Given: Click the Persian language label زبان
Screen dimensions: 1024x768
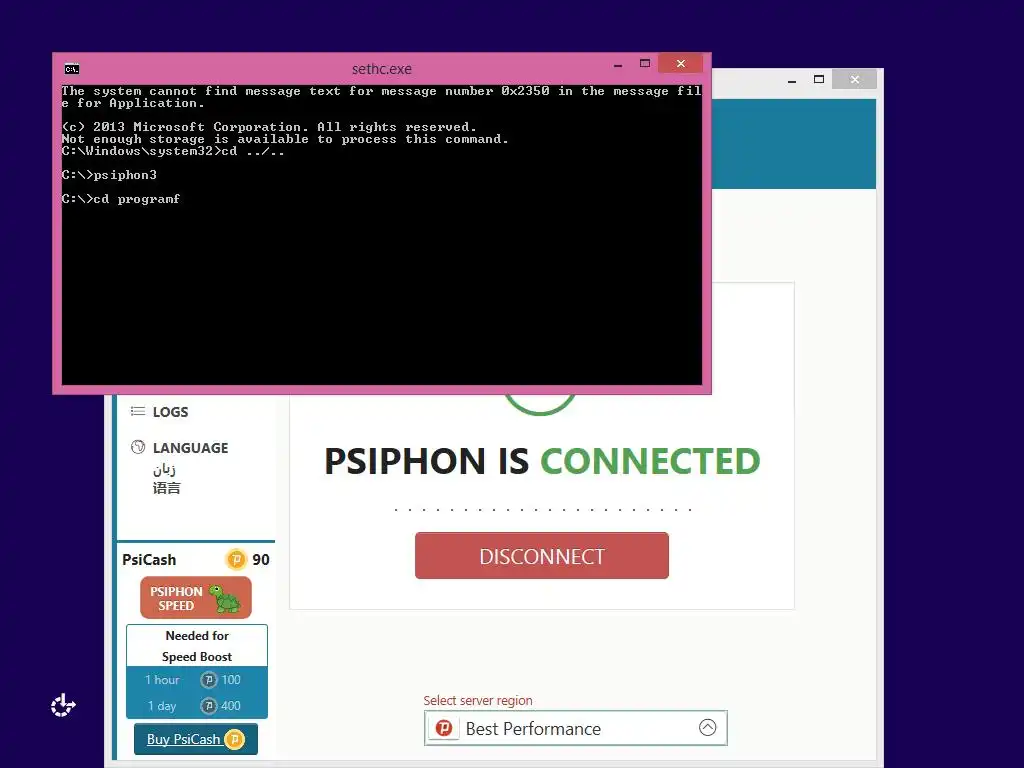Looking at the screenshot, I should 164,470.
